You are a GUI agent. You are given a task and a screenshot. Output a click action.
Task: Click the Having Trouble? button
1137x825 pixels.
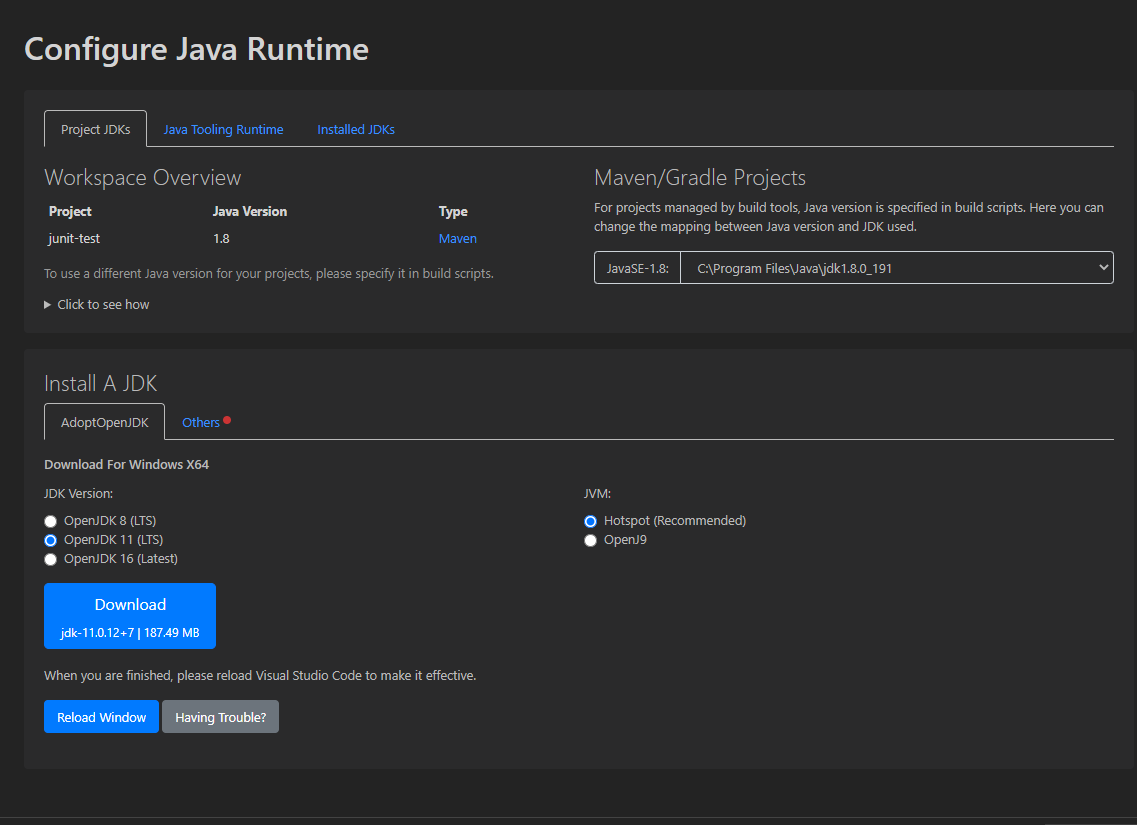click(x=220, y=716)
